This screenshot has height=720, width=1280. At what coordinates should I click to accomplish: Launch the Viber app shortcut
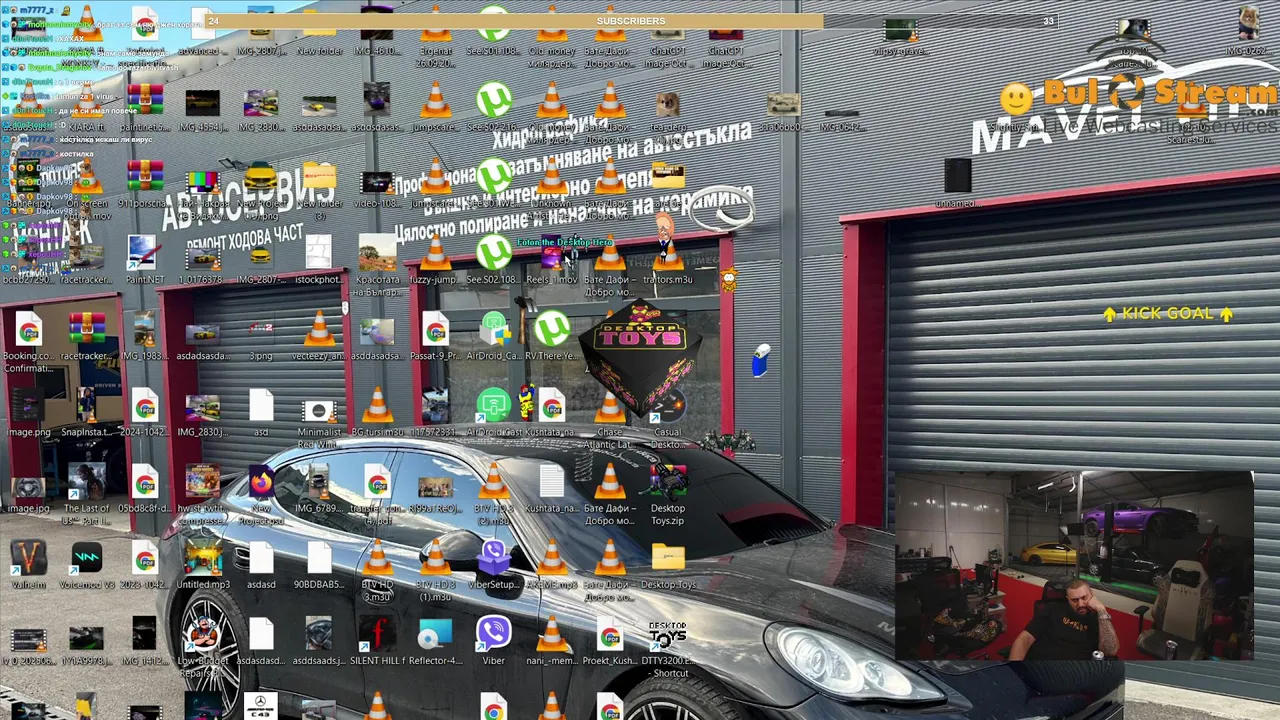point(493,640)
